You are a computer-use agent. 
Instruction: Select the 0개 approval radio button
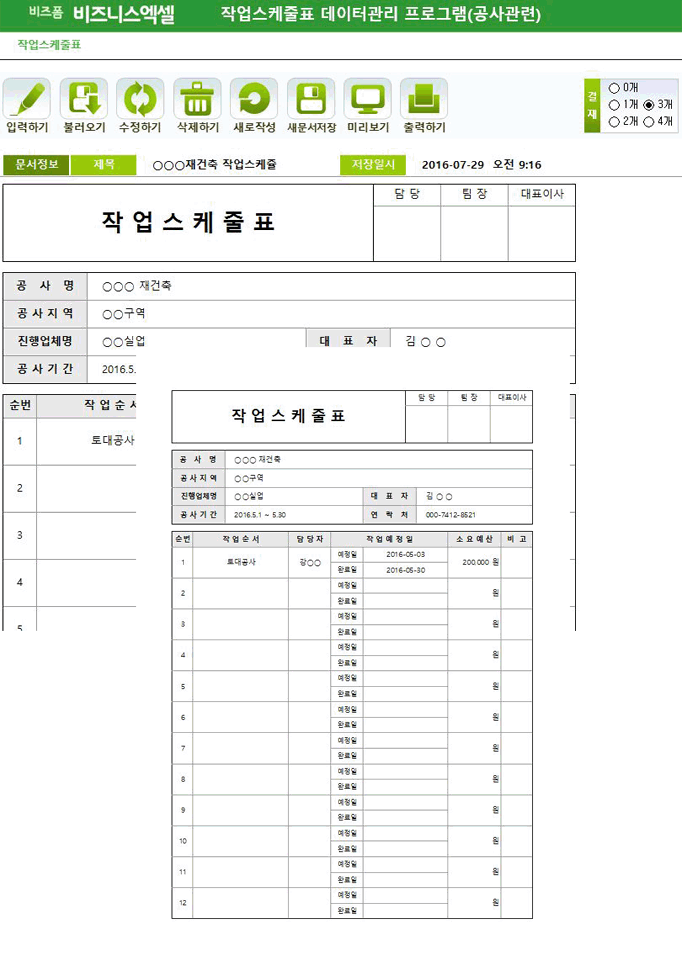614,88
